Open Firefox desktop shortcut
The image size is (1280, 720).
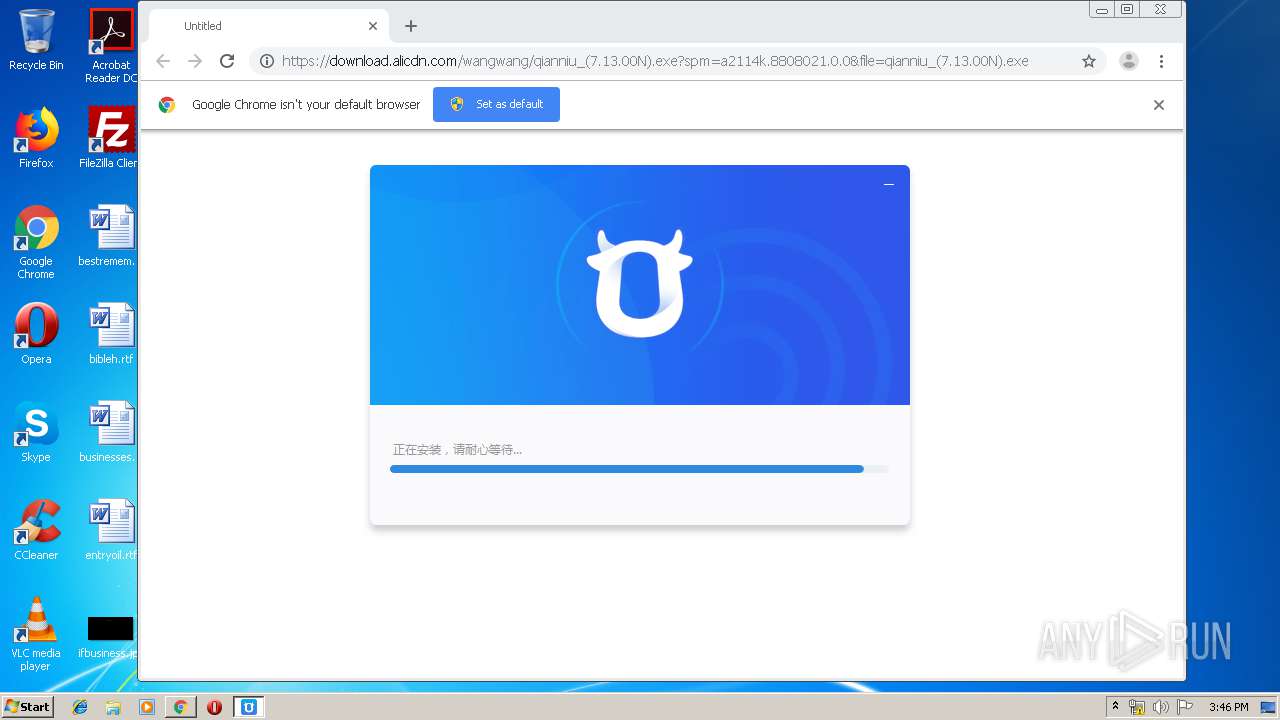click(x=36, y=138)
